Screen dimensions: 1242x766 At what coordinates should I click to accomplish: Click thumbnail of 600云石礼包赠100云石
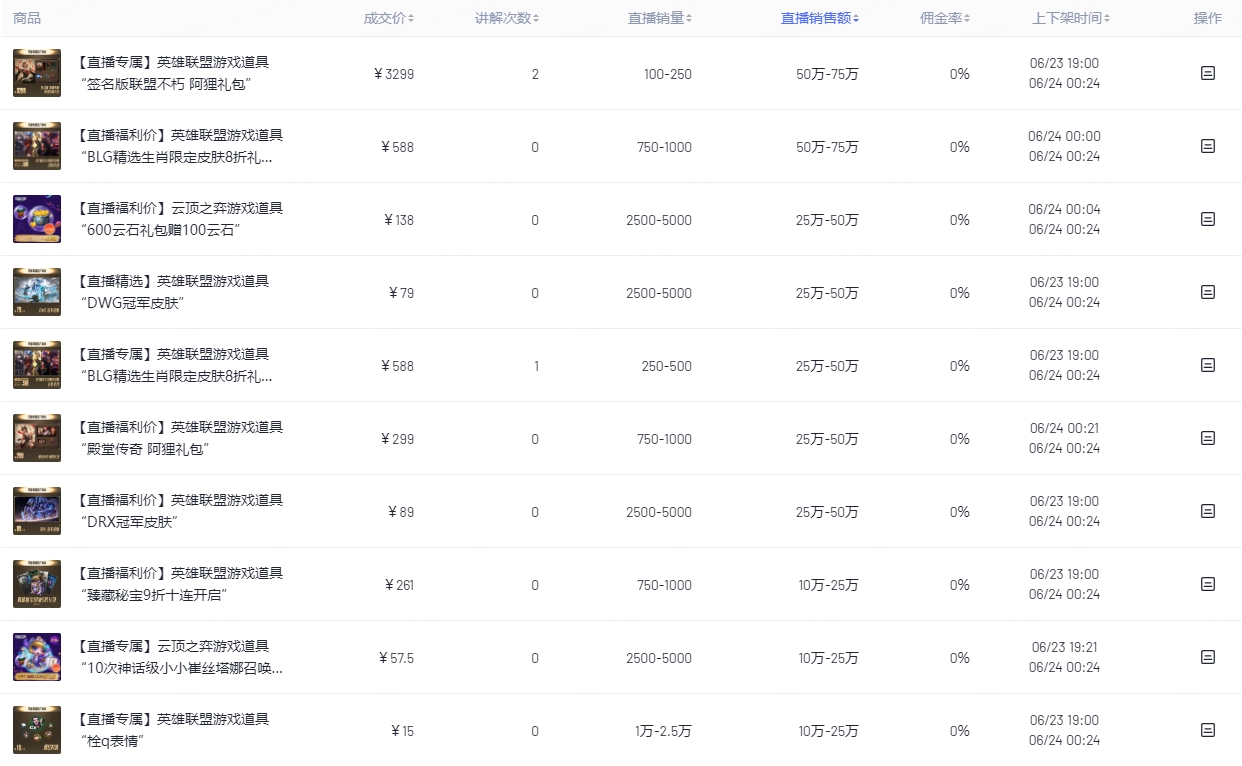[x=37, y=219]
